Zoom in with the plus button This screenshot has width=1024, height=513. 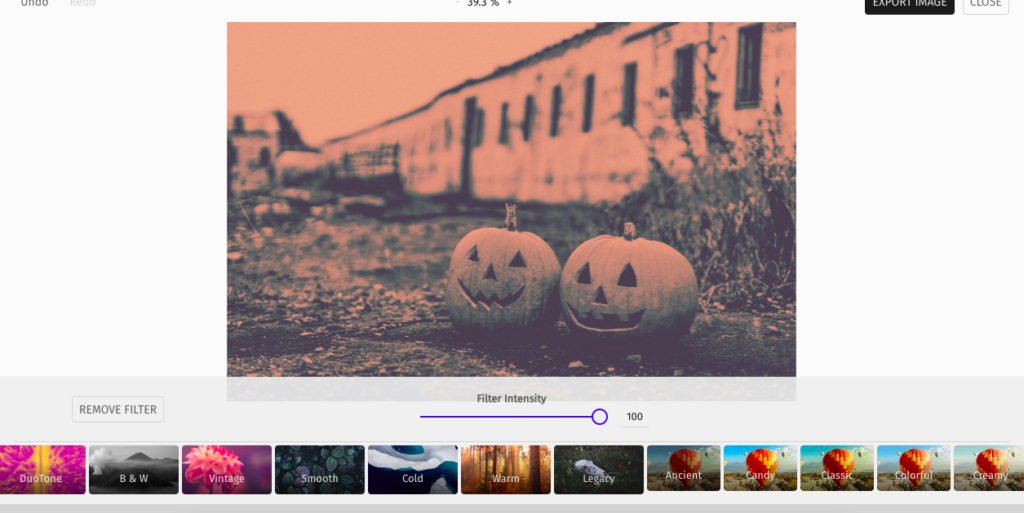509,3
